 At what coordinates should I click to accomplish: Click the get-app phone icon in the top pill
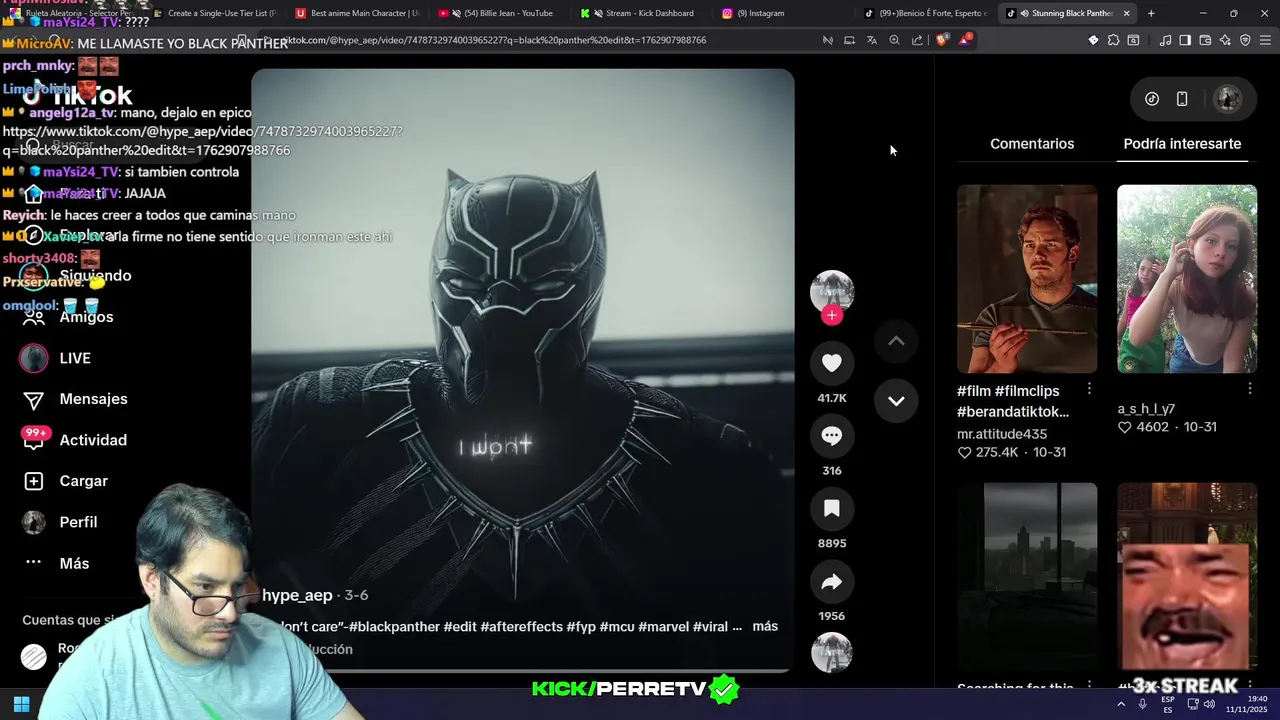pos(1182,99)
